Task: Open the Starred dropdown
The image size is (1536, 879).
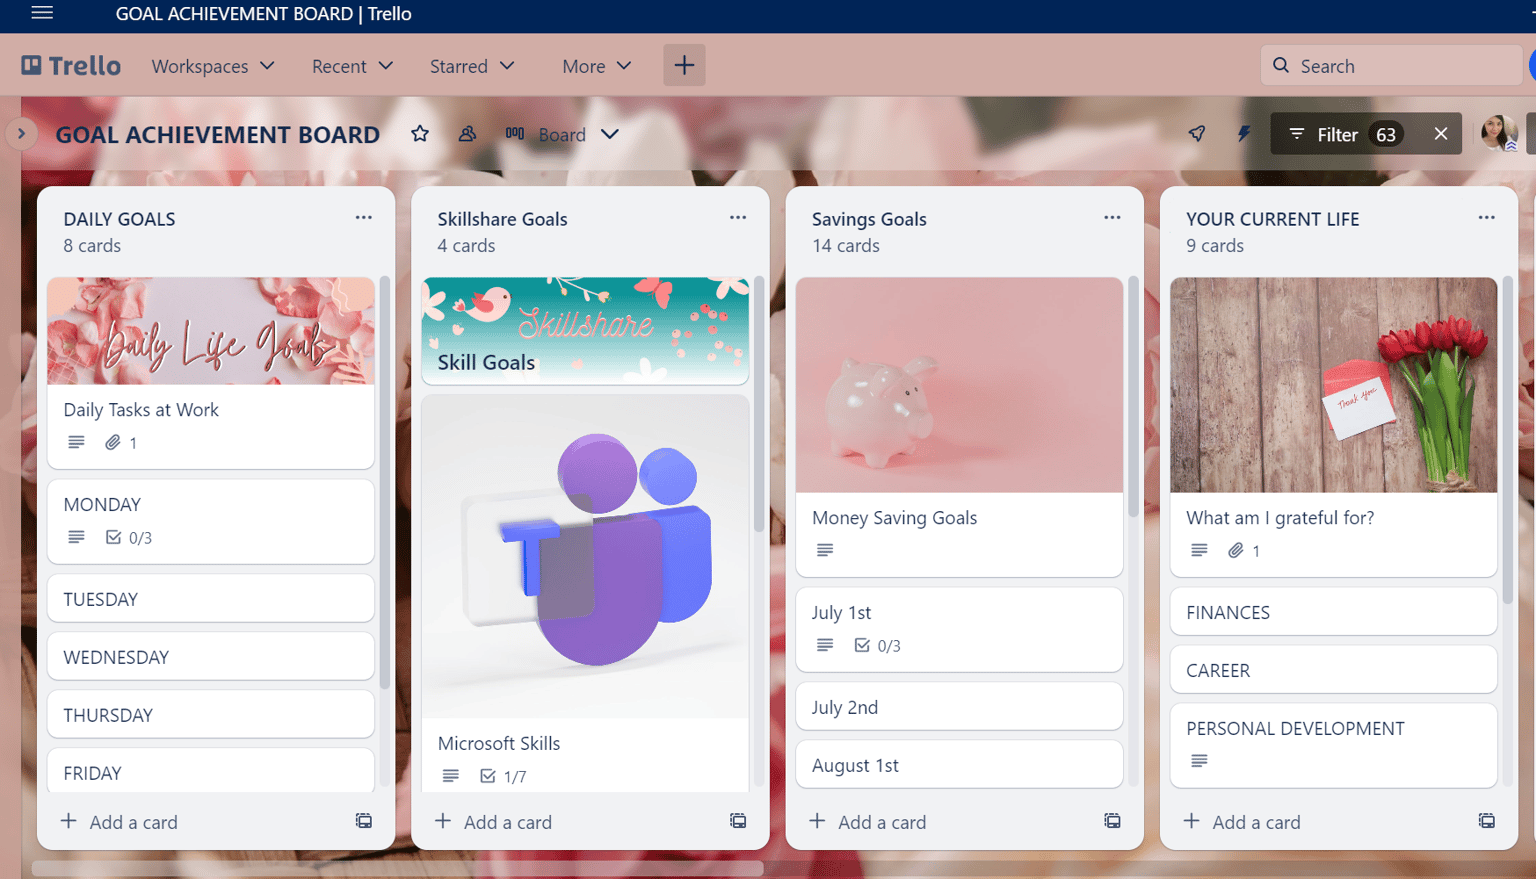Action: 472,66
